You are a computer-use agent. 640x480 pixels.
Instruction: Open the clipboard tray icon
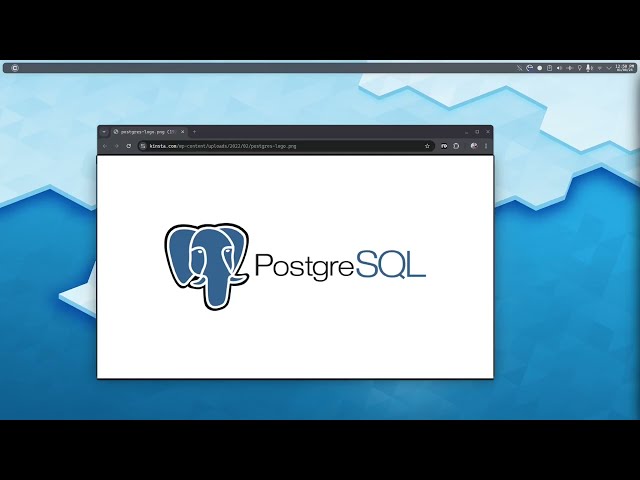pos(549,68)
